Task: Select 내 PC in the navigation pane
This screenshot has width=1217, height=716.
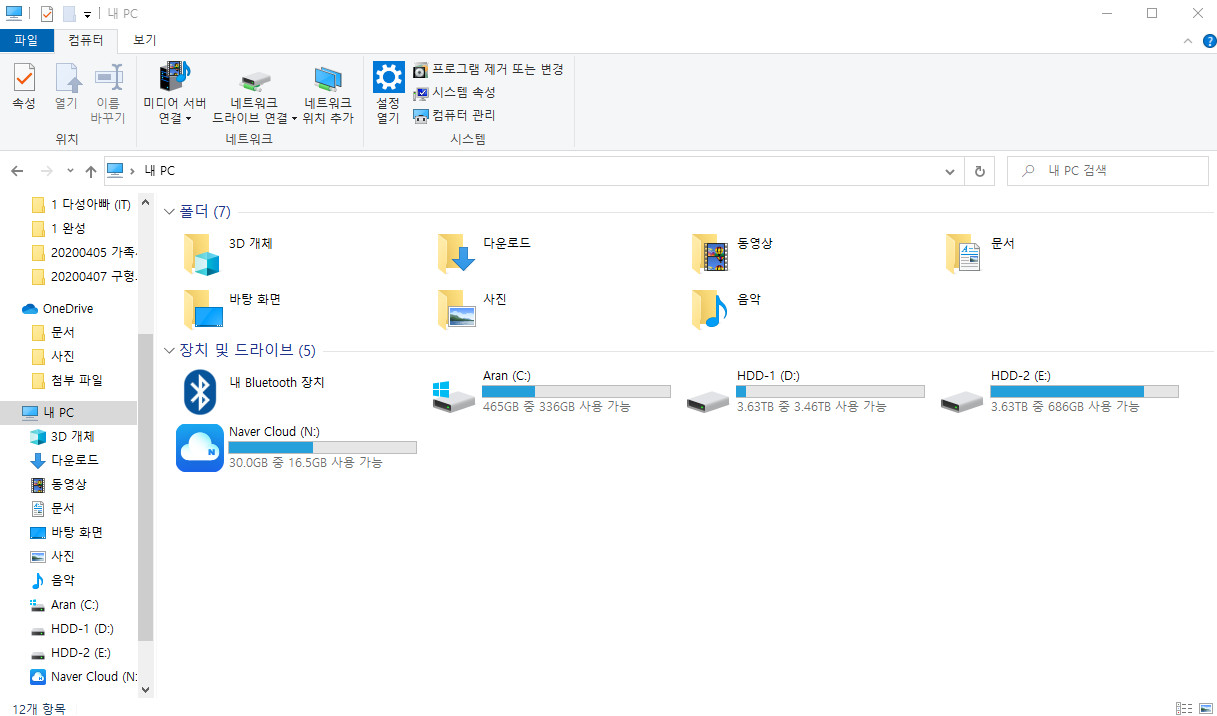Action: pyautogui.click(x=69, y=412)
